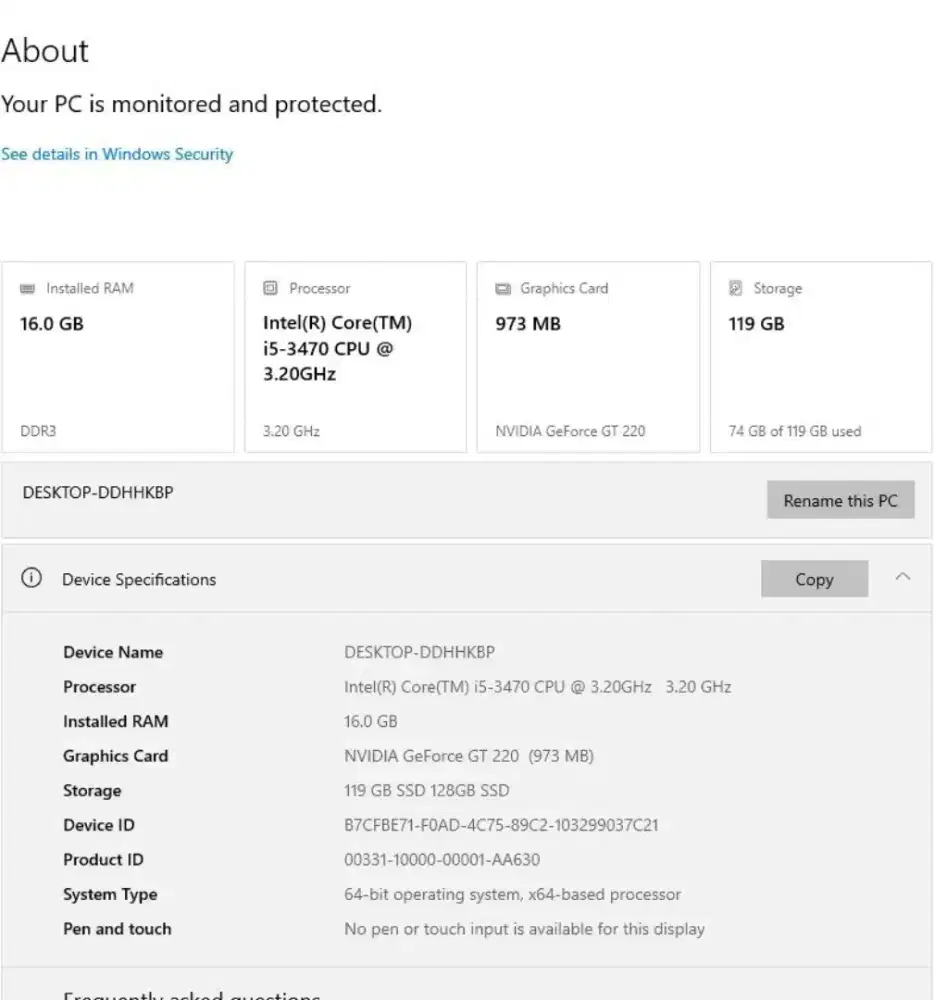Click the Device ID value
The image size is (935, 1000).
[x=501, y=825]
